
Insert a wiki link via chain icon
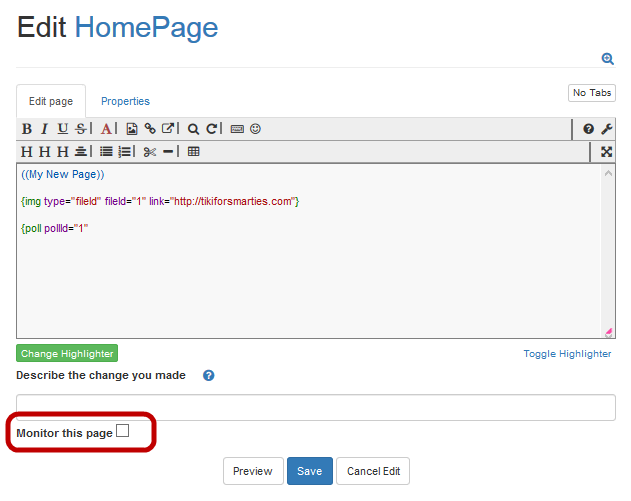tap(150, 129)
